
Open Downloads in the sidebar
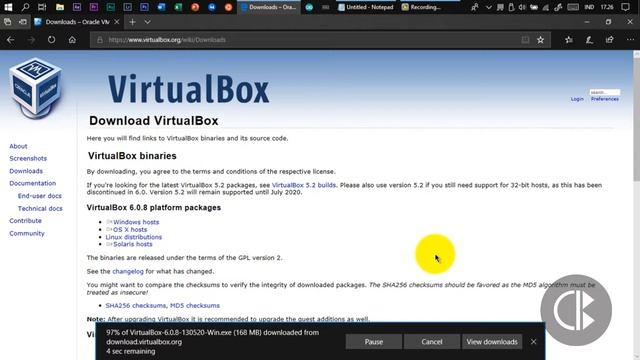click(x=26, y=171)
